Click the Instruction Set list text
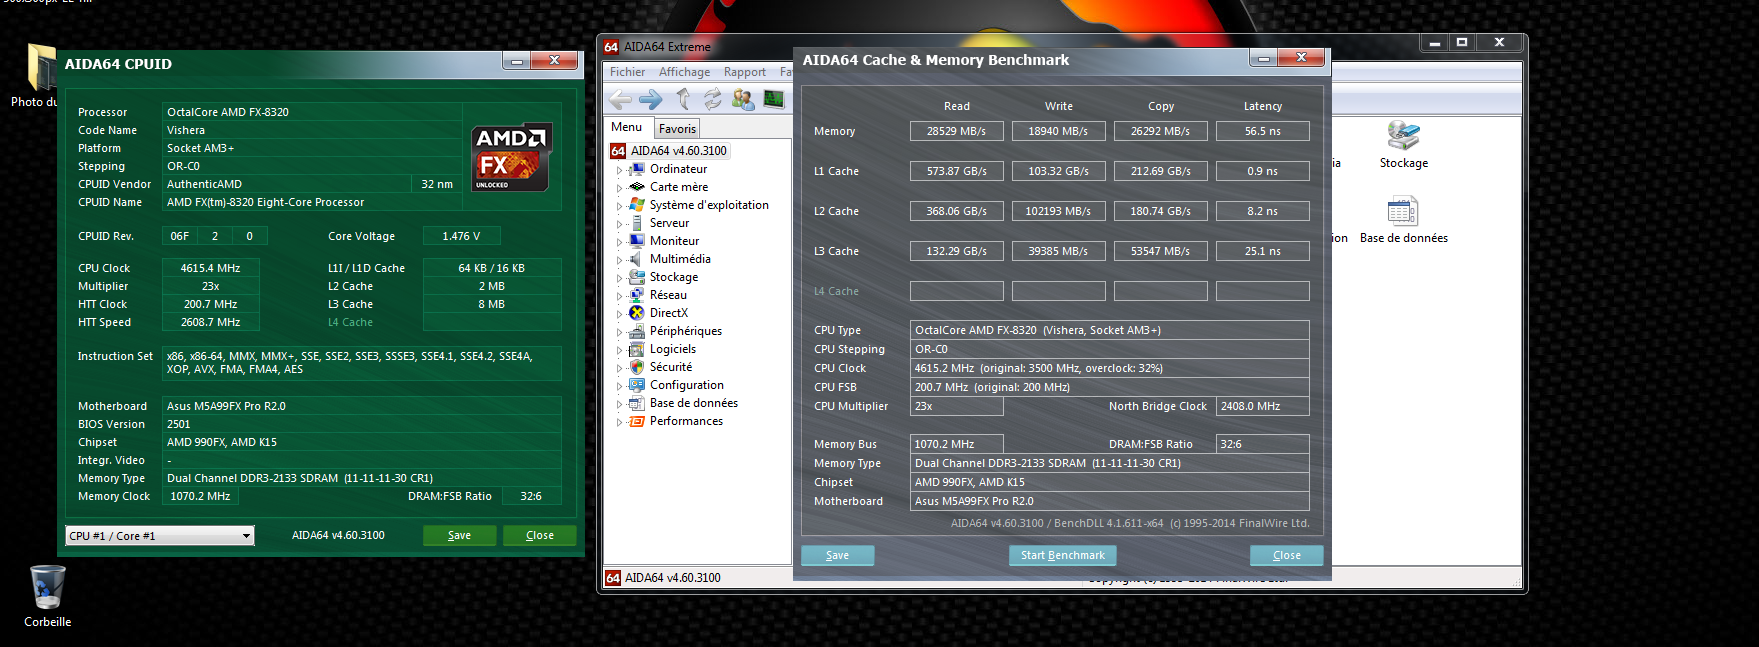The image size is (1759, 647). pyautogui.click(x=349, y=363)
